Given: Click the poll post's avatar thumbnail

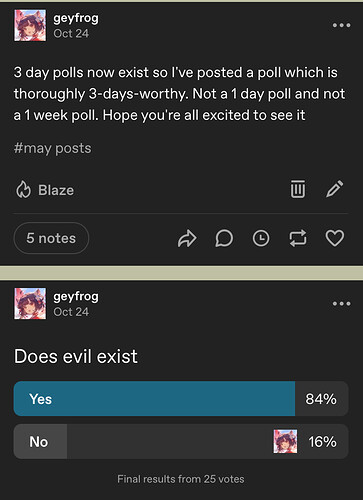Looking at the screenshot, I should [30, 304].
